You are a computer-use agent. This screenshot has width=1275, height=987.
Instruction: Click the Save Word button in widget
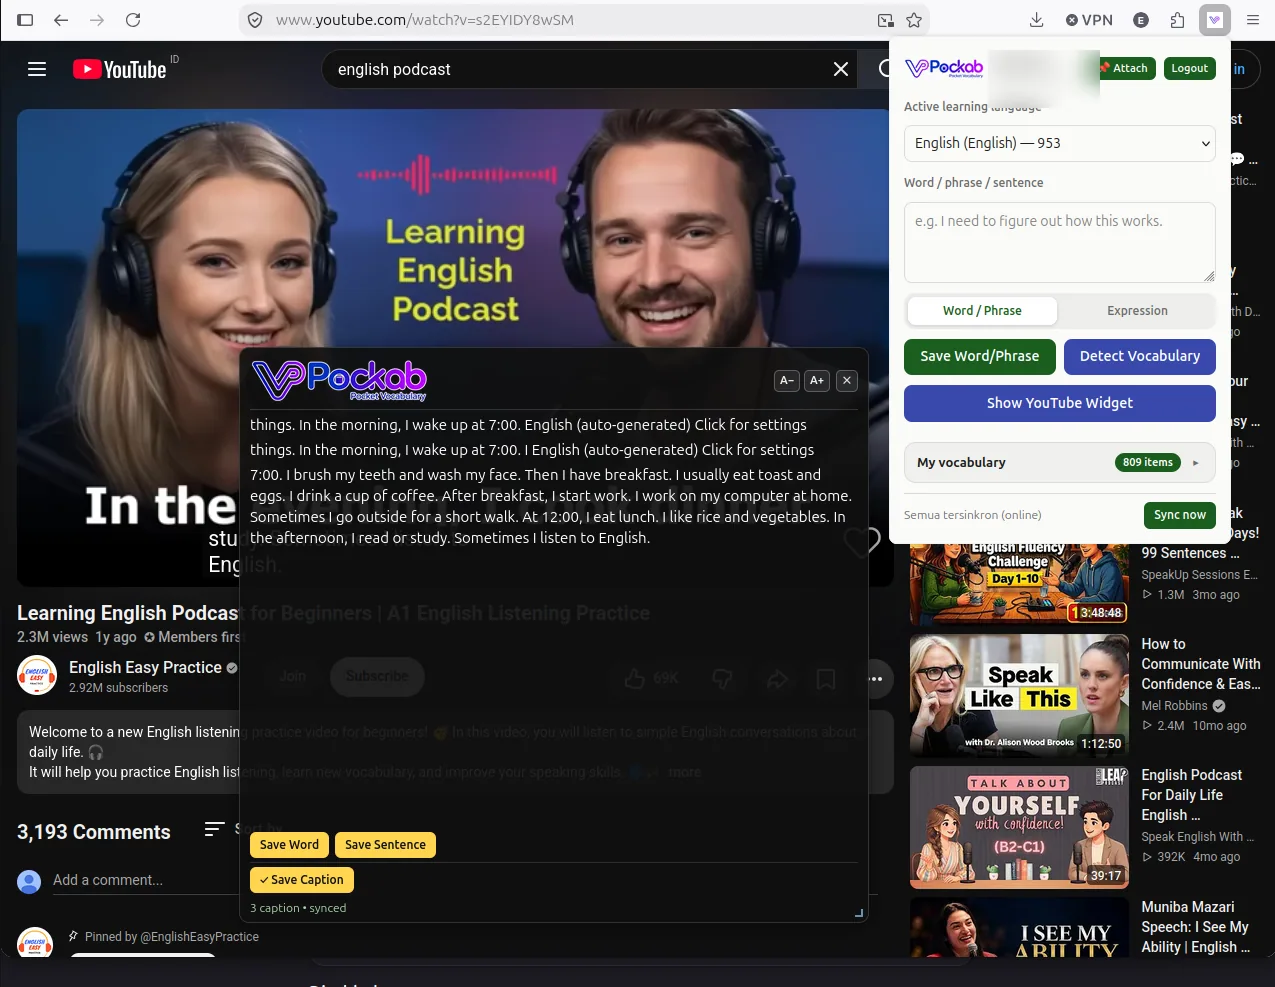(289, 845)
